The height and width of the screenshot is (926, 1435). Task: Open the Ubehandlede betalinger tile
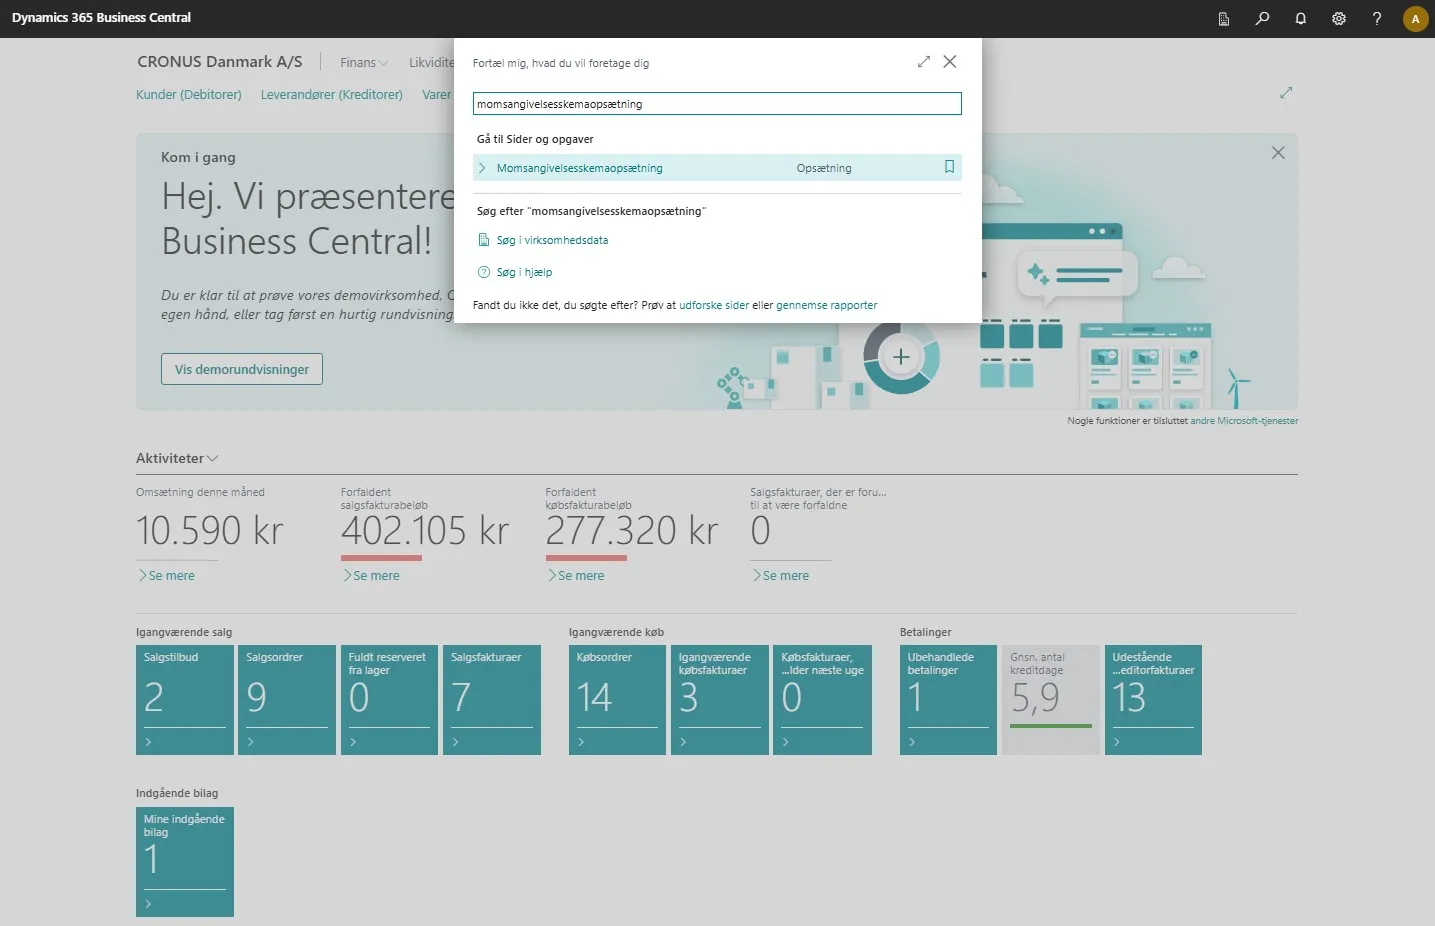pyautogui.click(x=949, y=700)
